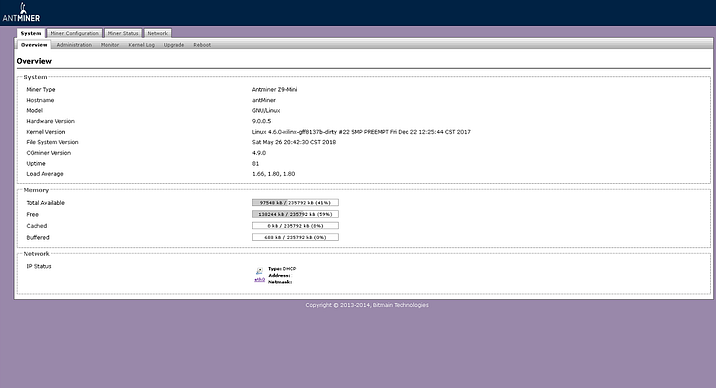Select the Overview subtab
The image size is (716, 388).
34,45
